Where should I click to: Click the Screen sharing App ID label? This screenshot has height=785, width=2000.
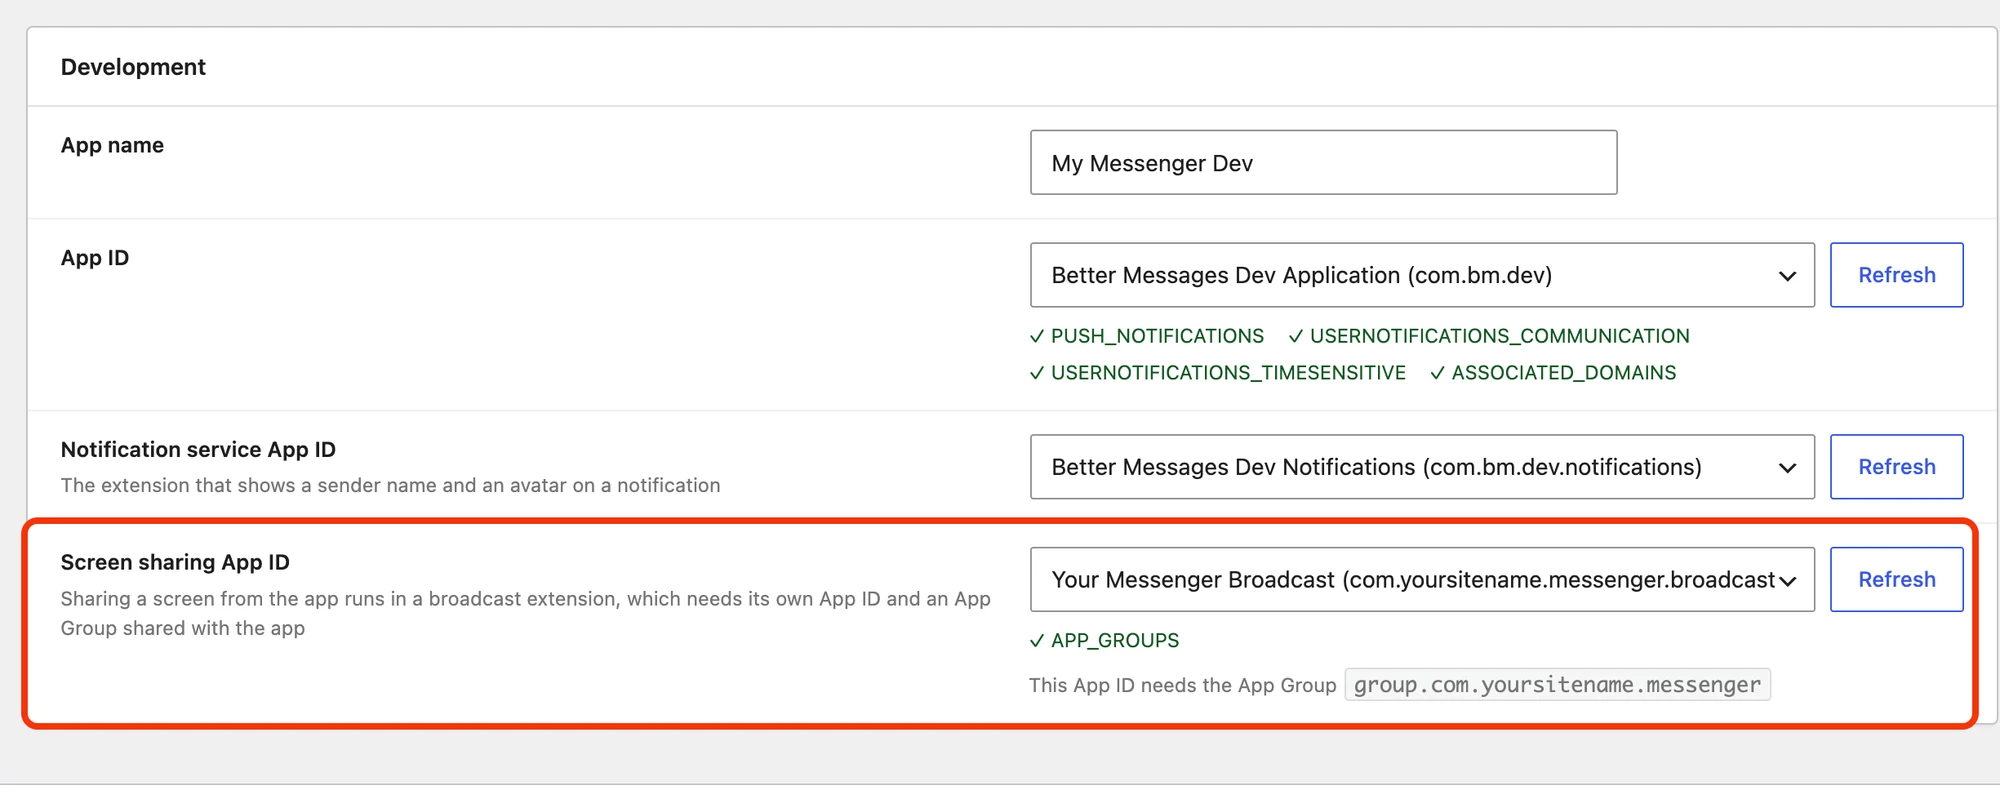(175, 562)
